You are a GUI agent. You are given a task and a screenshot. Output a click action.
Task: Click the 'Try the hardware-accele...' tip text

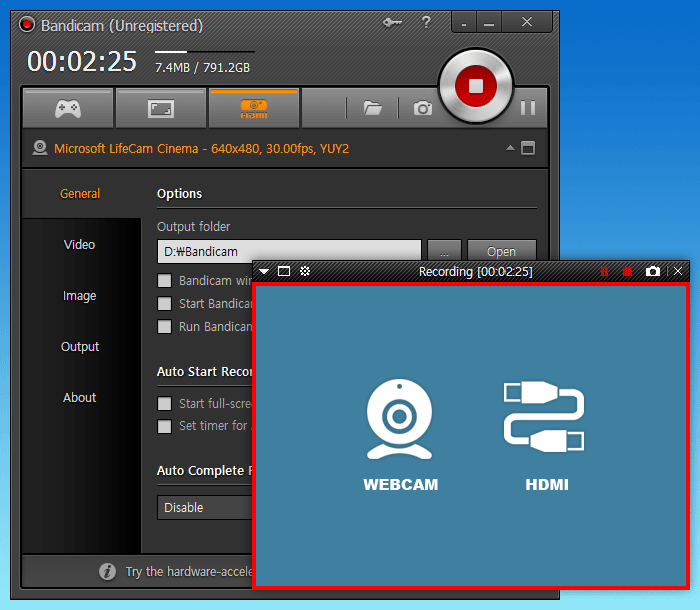(189, 572)
